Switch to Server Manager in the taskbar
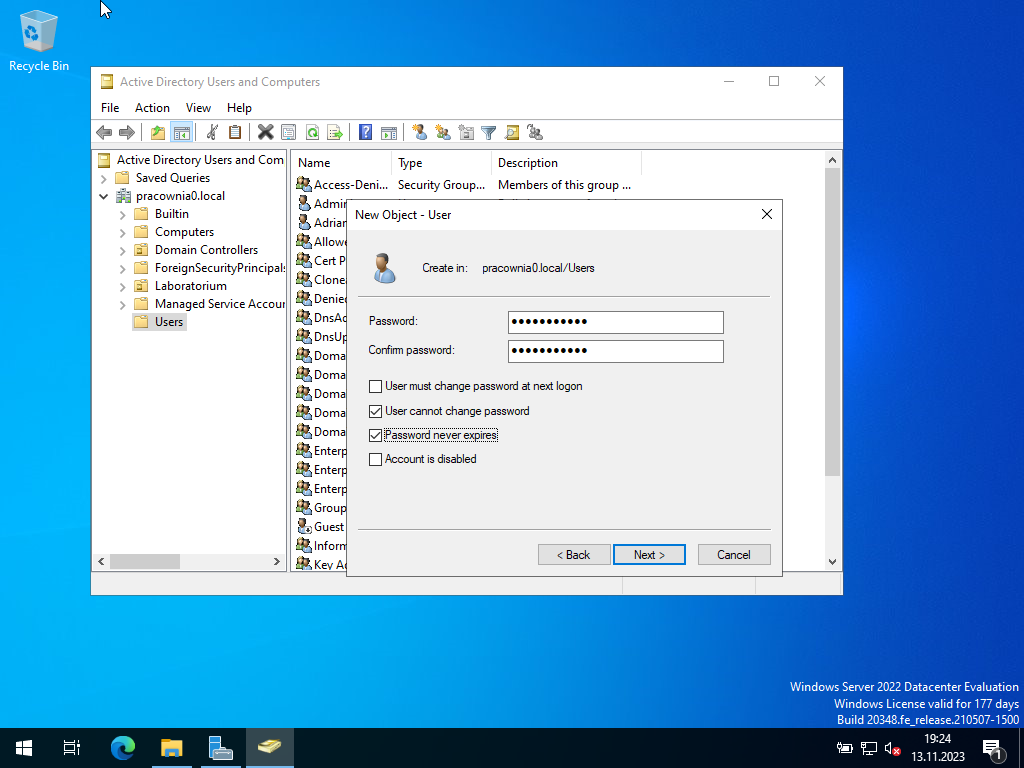The height and width of the screenshot is (768, 1024). pos(220,747)
